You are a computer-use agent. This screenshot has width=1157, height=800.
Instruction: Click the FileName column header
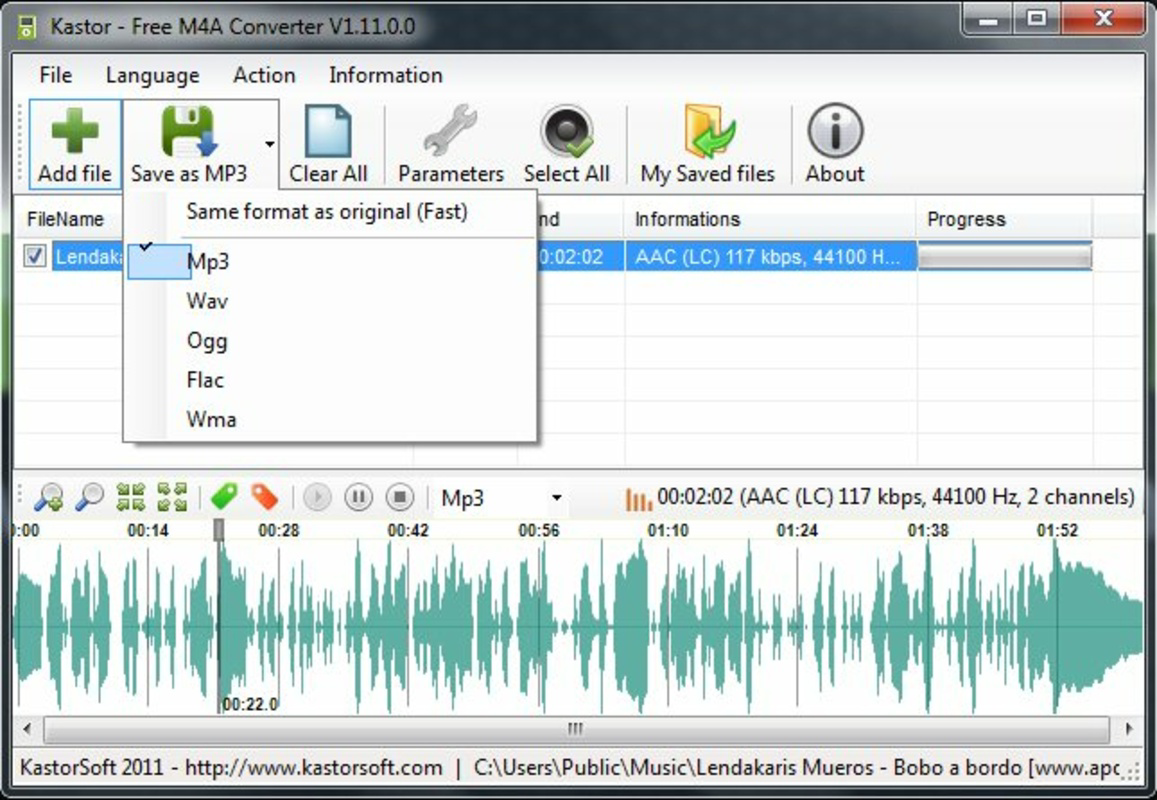point(69,218)
